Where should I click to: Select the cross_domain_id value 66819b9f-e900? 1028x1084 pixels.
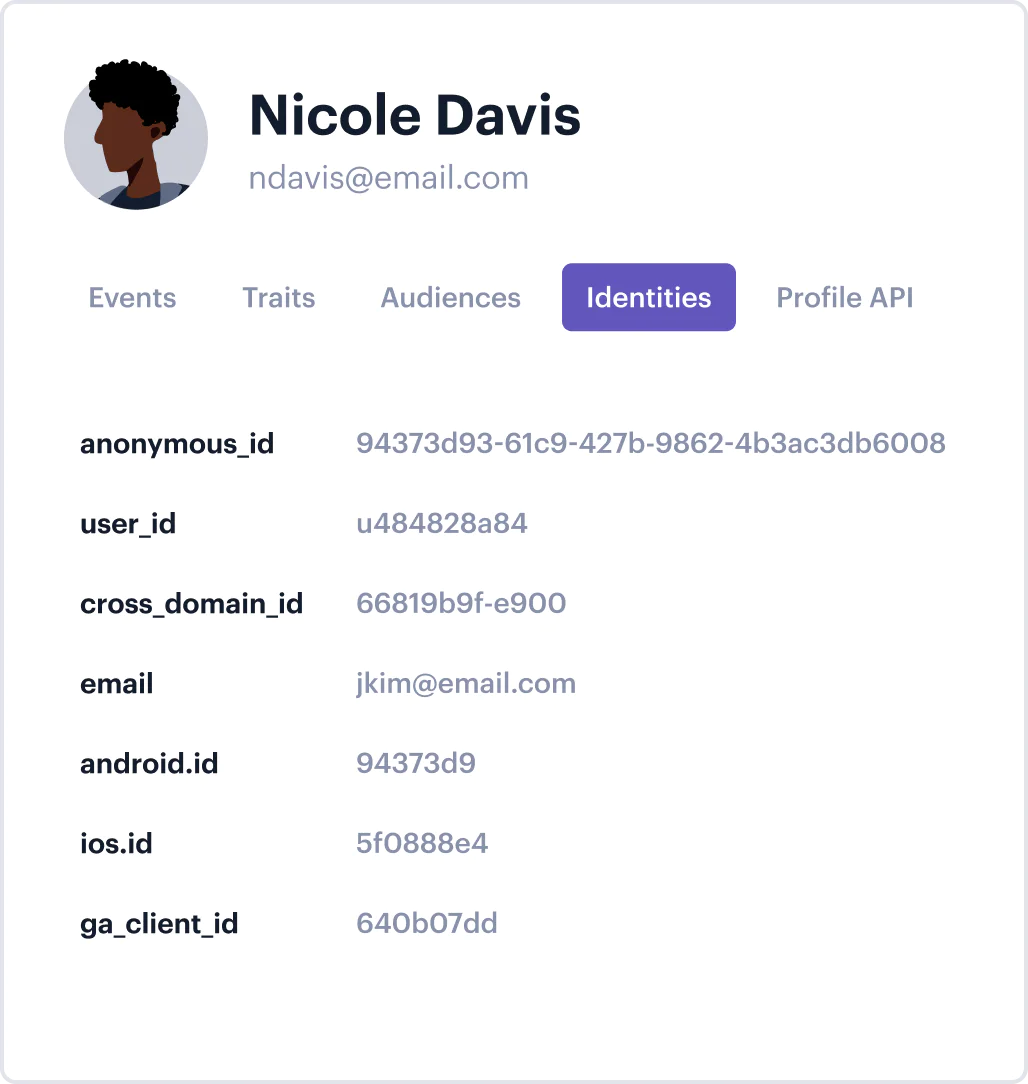point(461,604)
